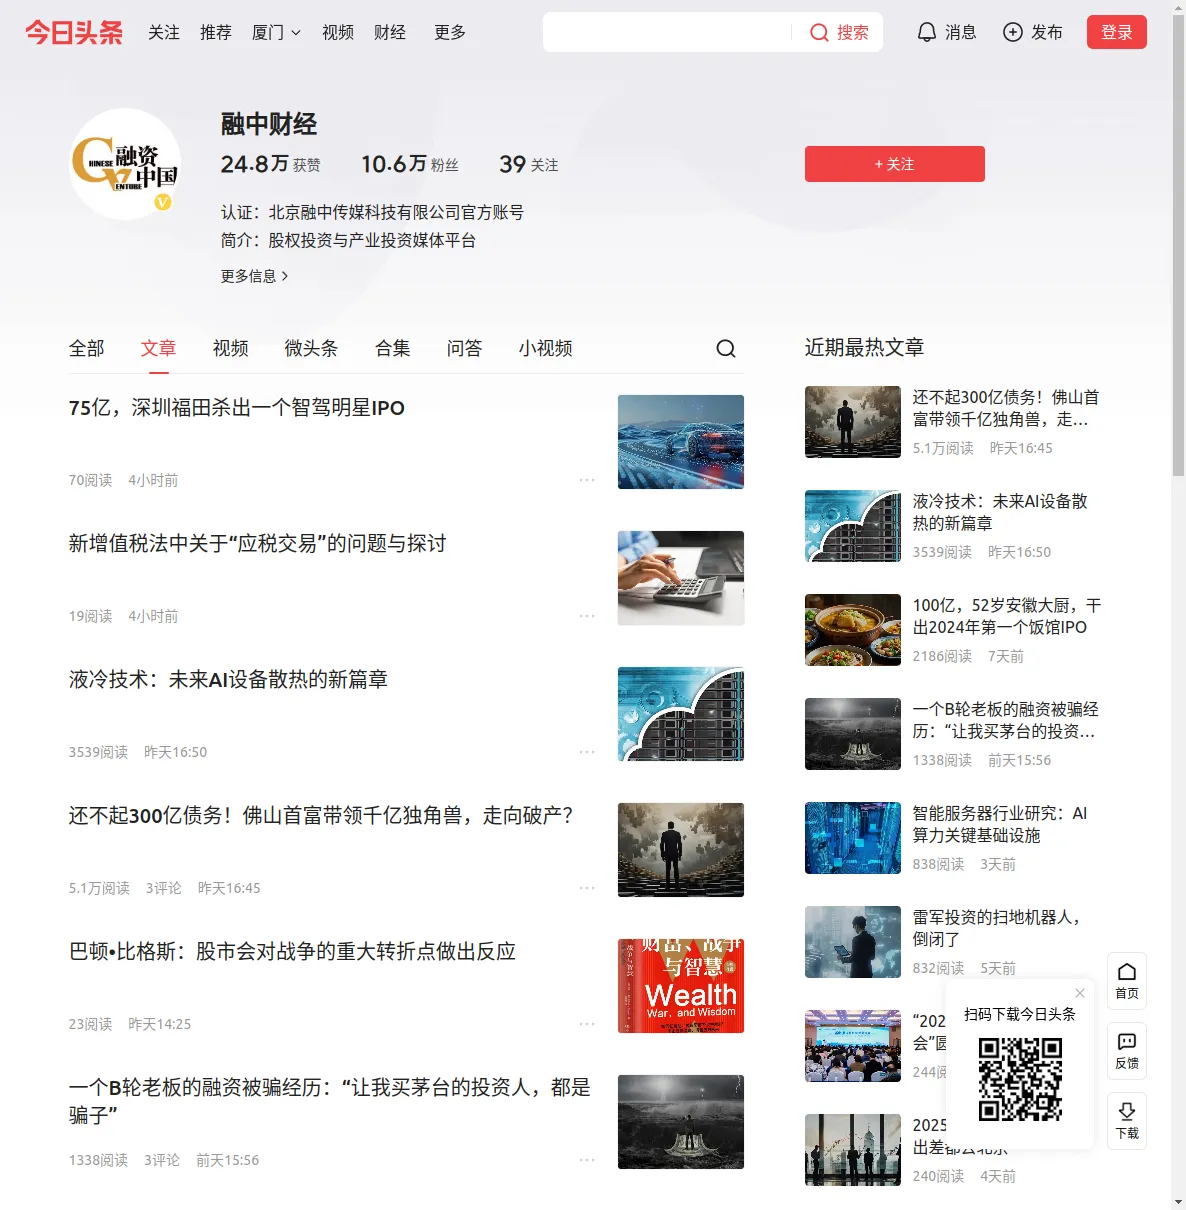Screen dimensions: 1186x1210
Task: Open more options for B轮老板 list article
Action: click(587, 1160)
